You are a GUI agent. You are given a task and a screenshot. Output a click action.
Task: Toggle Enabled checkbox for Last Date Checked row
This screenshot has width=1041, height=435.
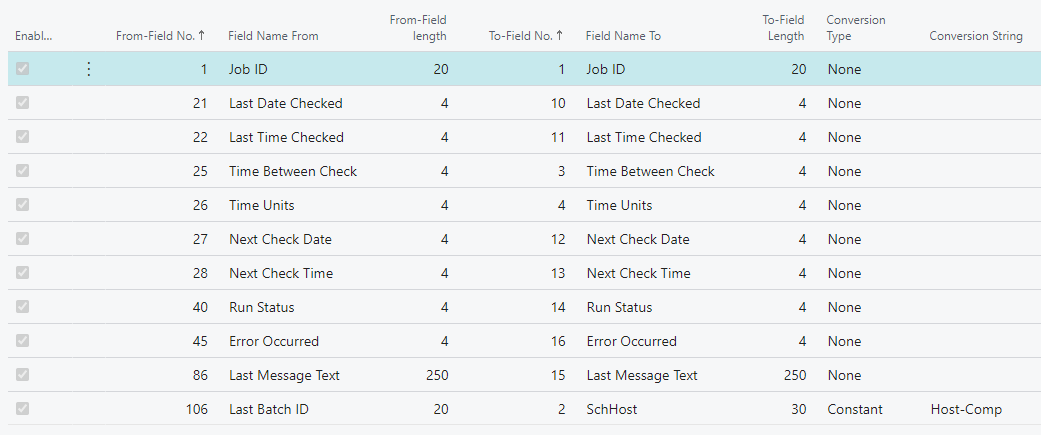coord(23,103)
